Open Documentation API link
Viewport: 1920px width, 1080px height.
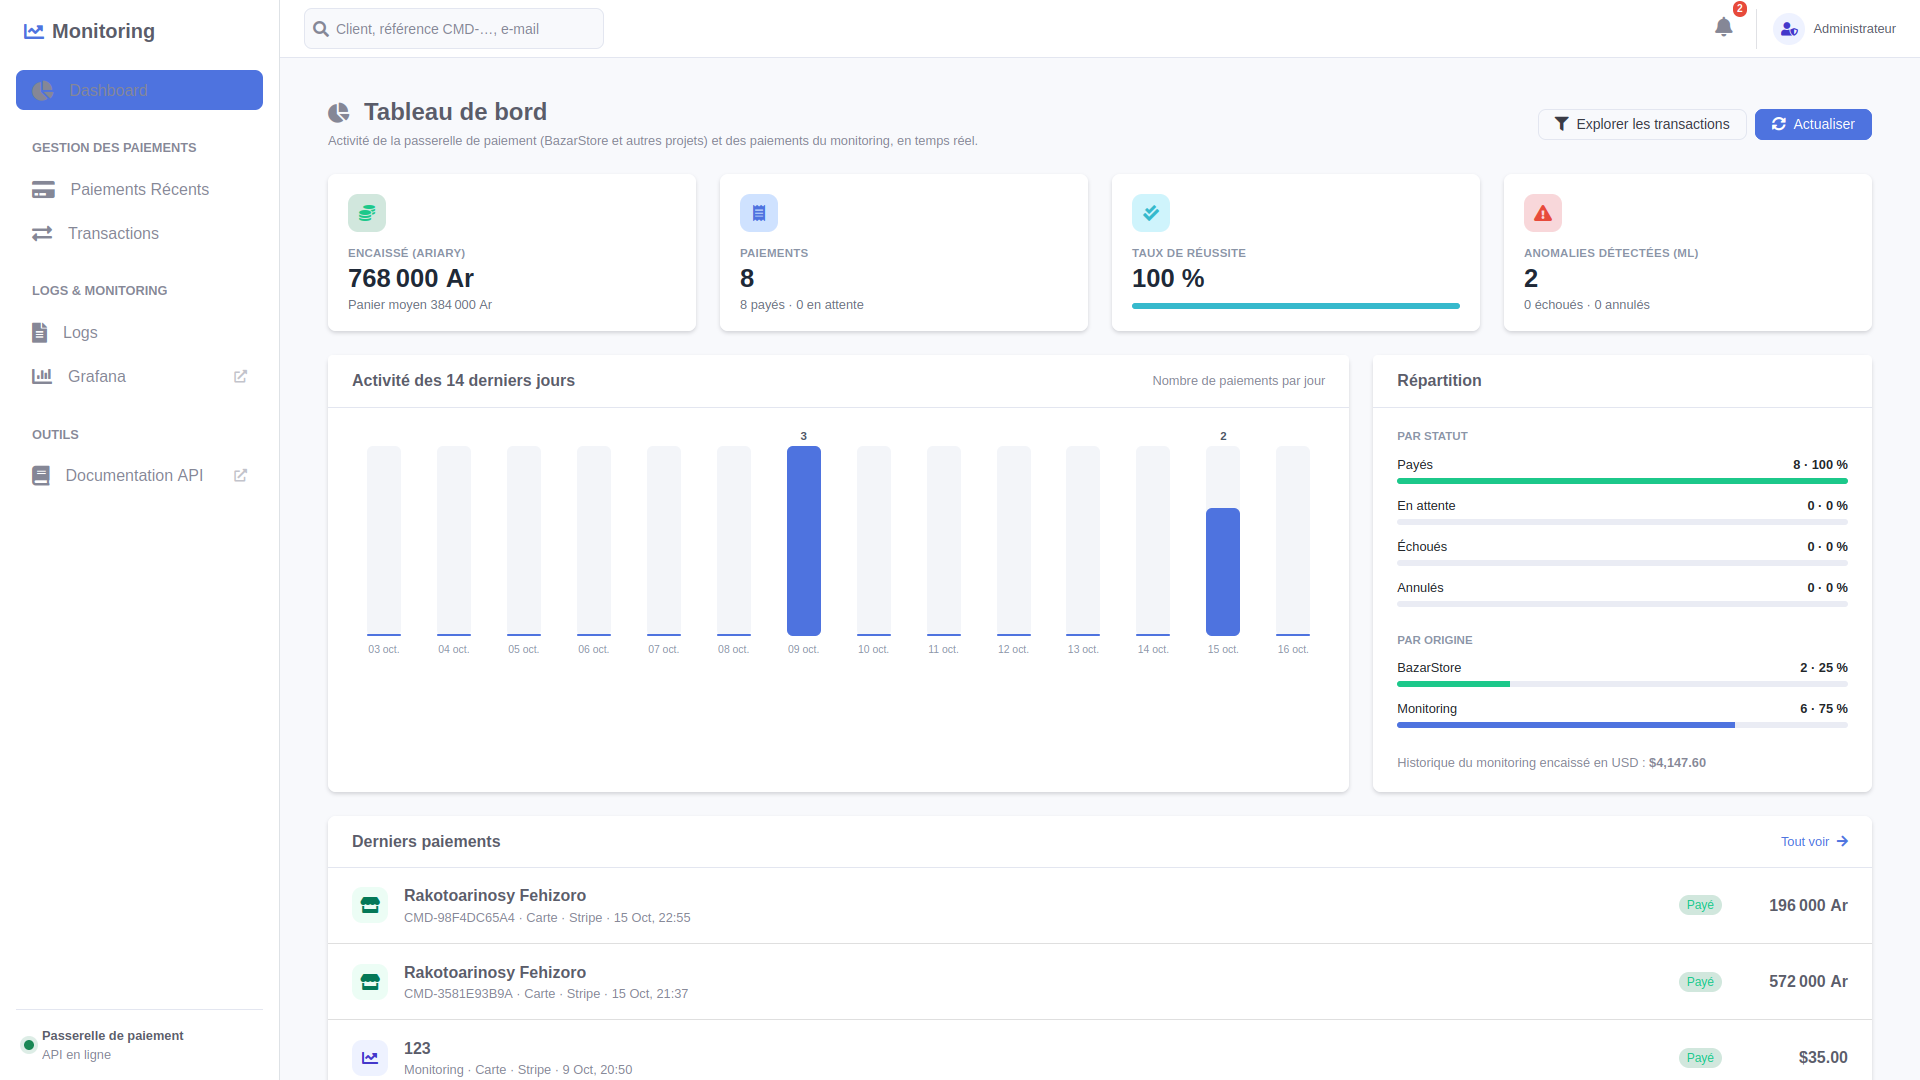coord(139,475)
